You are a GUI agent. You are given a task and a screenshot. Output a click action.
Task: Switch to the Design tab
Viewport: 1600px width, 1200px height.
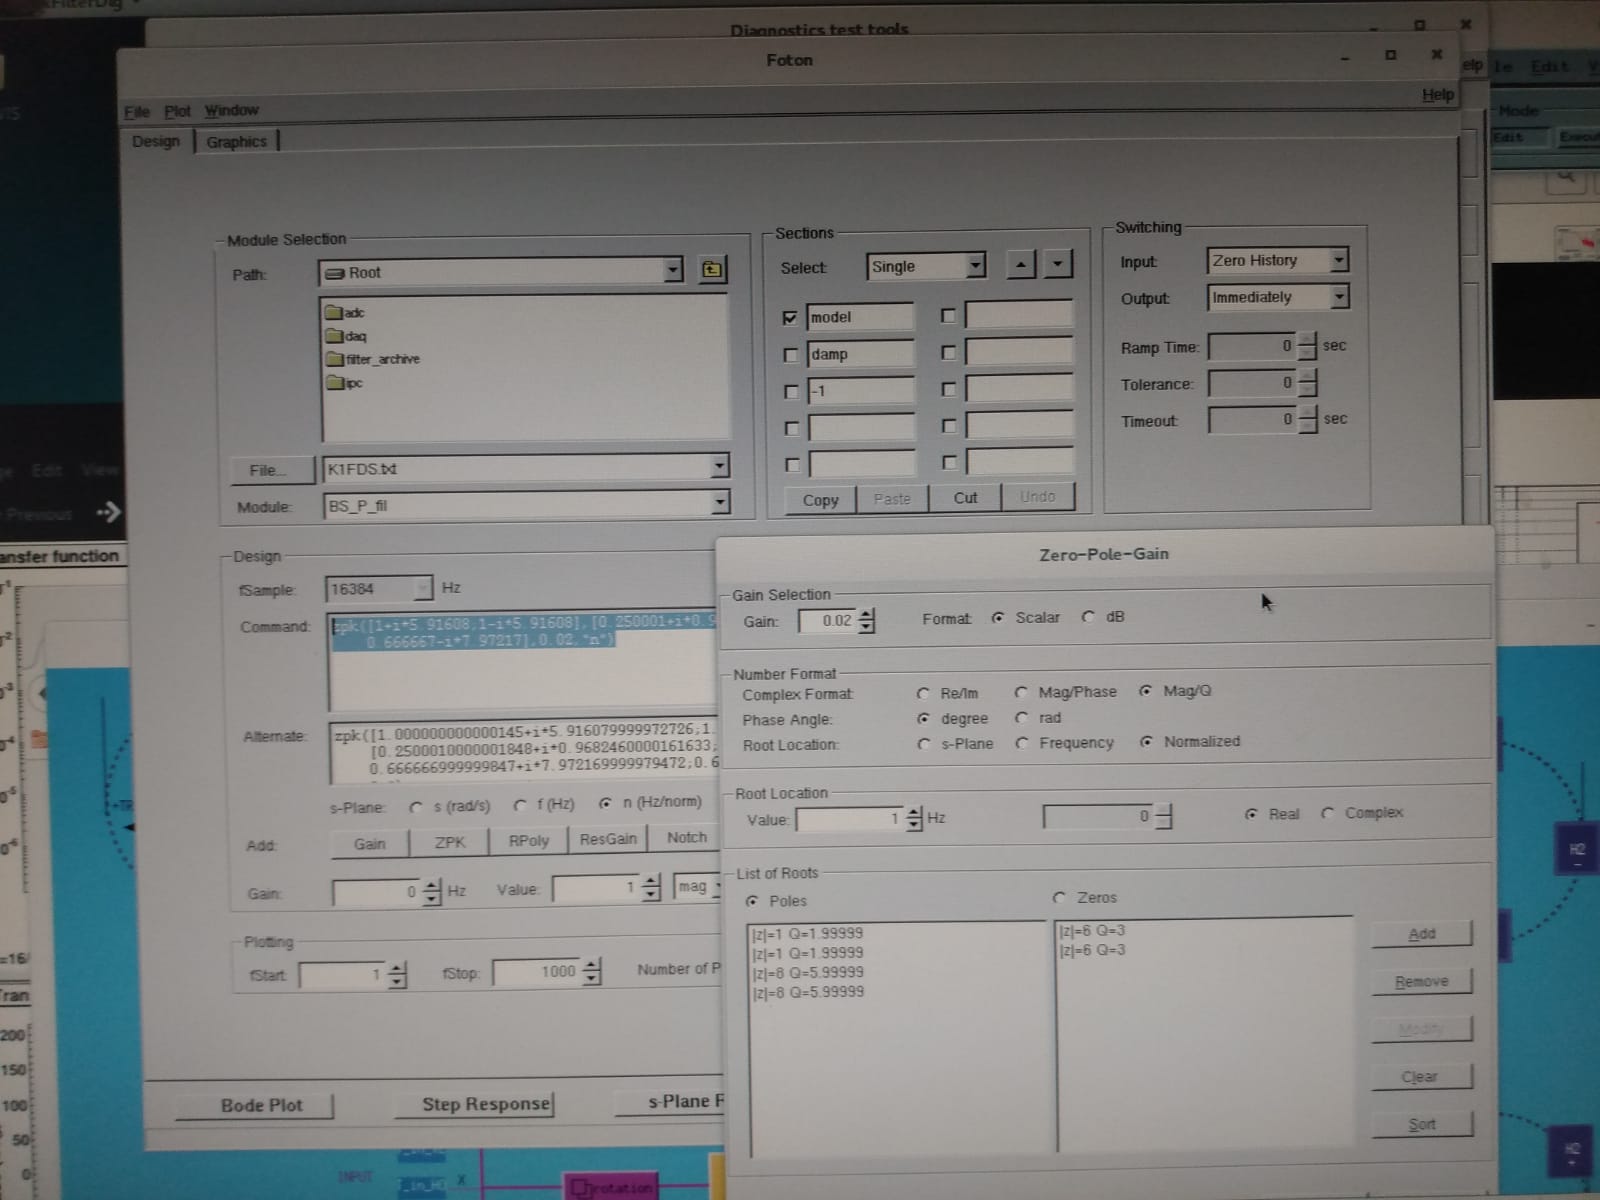(x=156, y=141)
